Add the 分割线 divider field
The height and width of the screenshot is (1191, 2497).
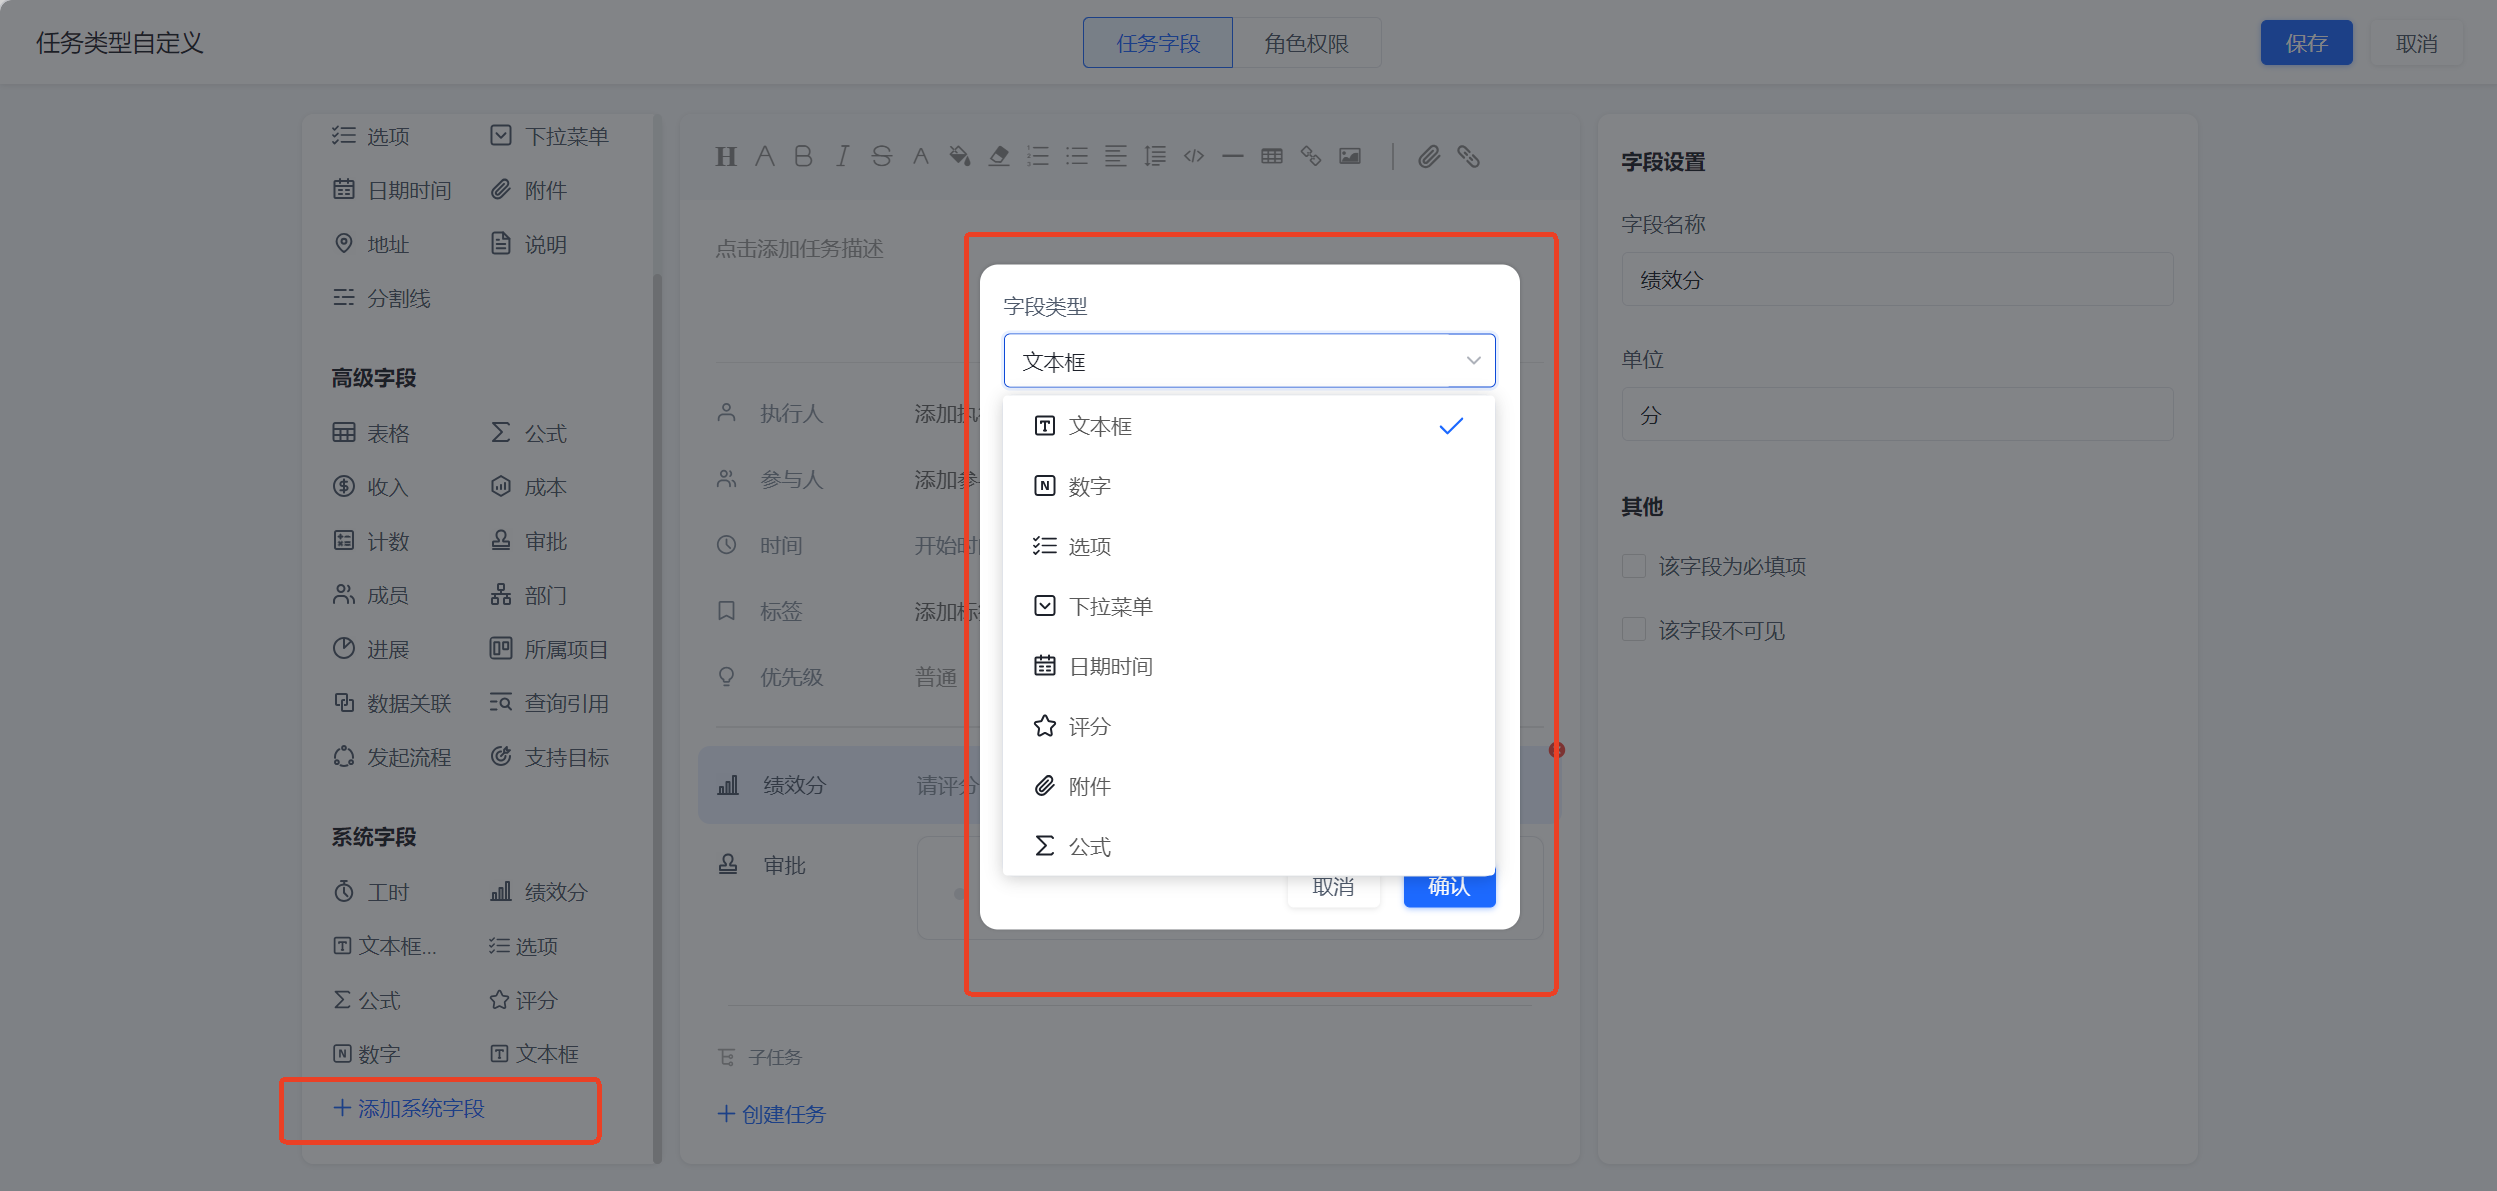(381, 298)
